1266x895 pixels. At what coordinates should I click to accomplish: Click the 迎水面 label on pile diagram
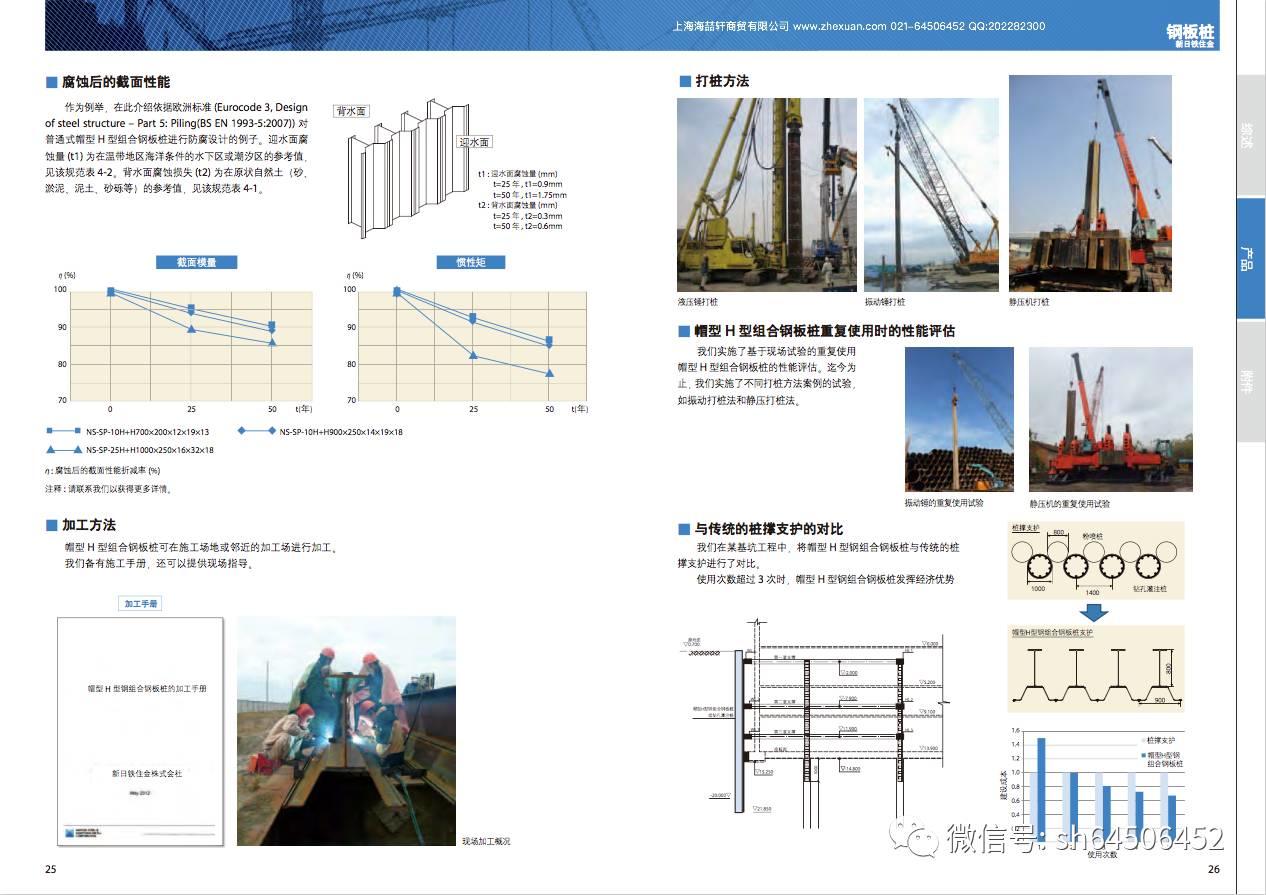click(x=474, y=143)
